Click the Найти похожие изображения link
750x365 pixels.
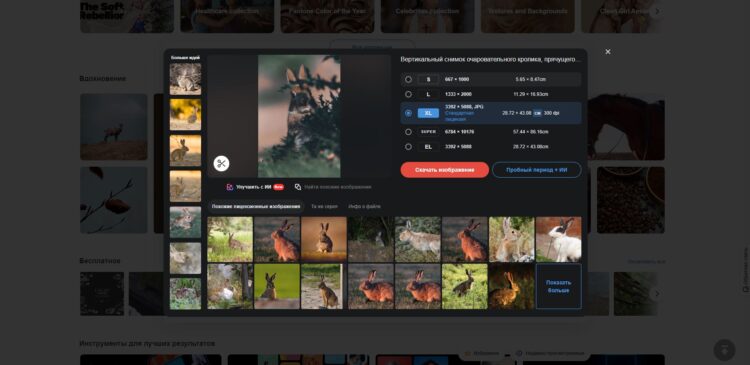point(338,187)
